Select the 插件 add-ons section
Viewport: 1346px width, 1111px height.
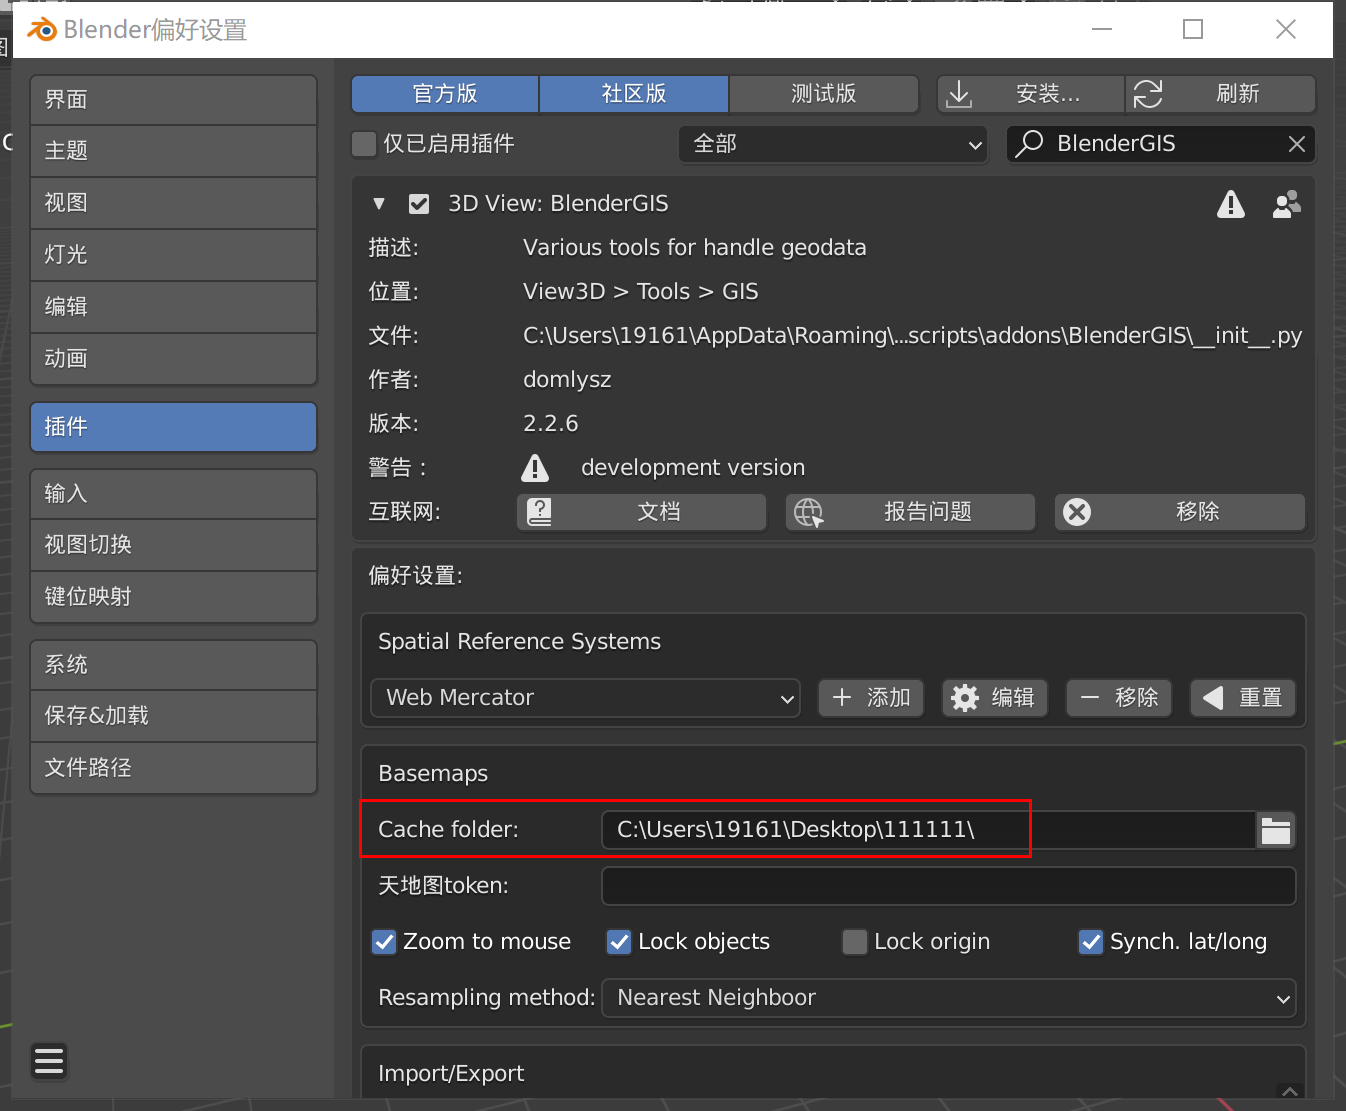point(174,427)
